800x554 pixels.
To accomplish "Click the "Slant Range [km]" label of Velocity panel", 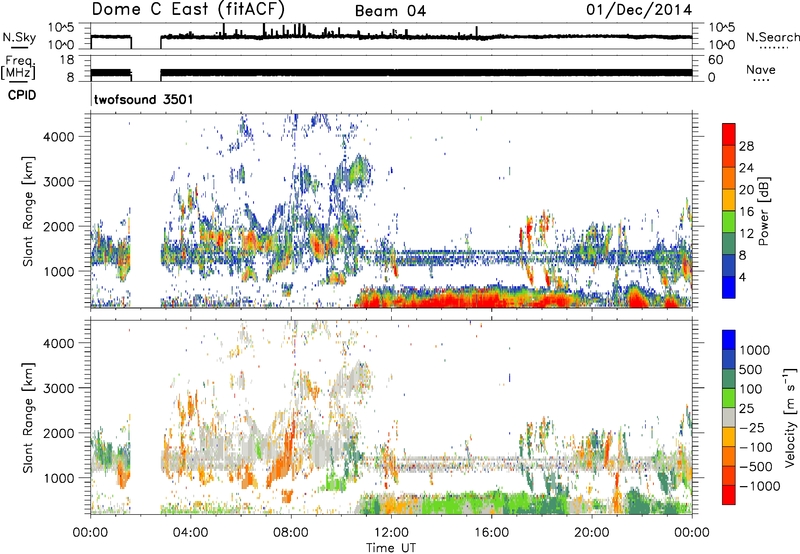I will point(28,418).
